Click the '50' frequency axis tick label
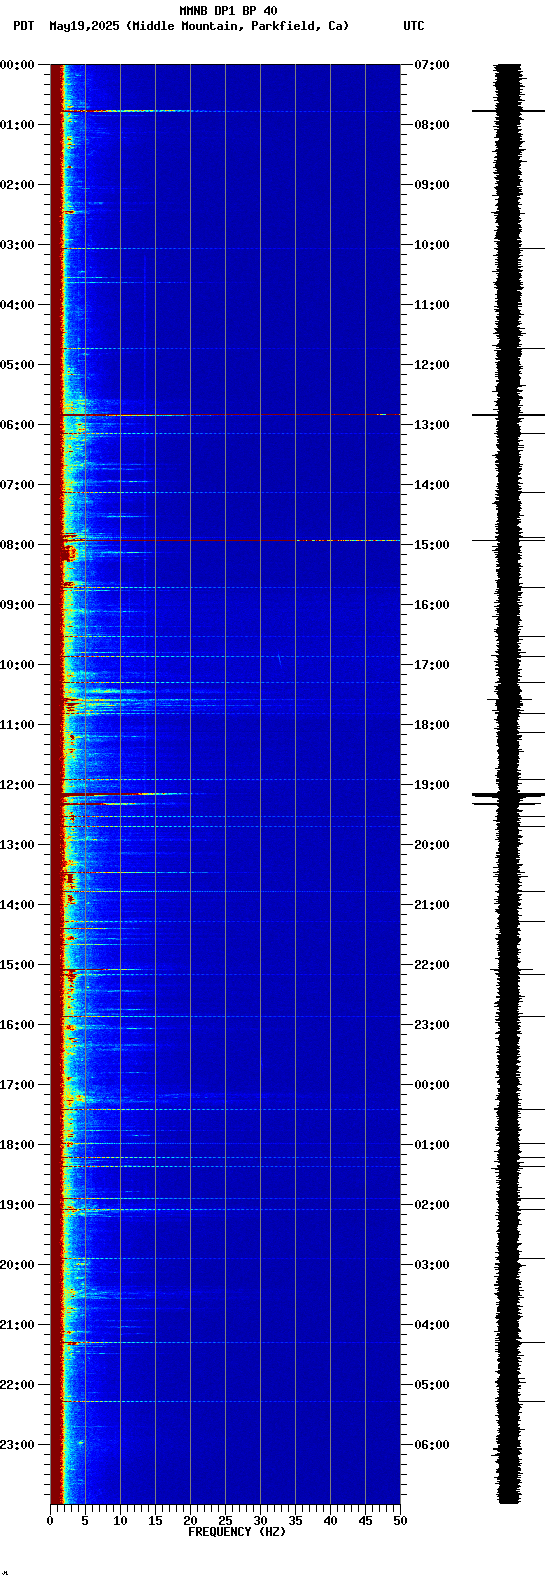552x1584 pixels. 400,1521
